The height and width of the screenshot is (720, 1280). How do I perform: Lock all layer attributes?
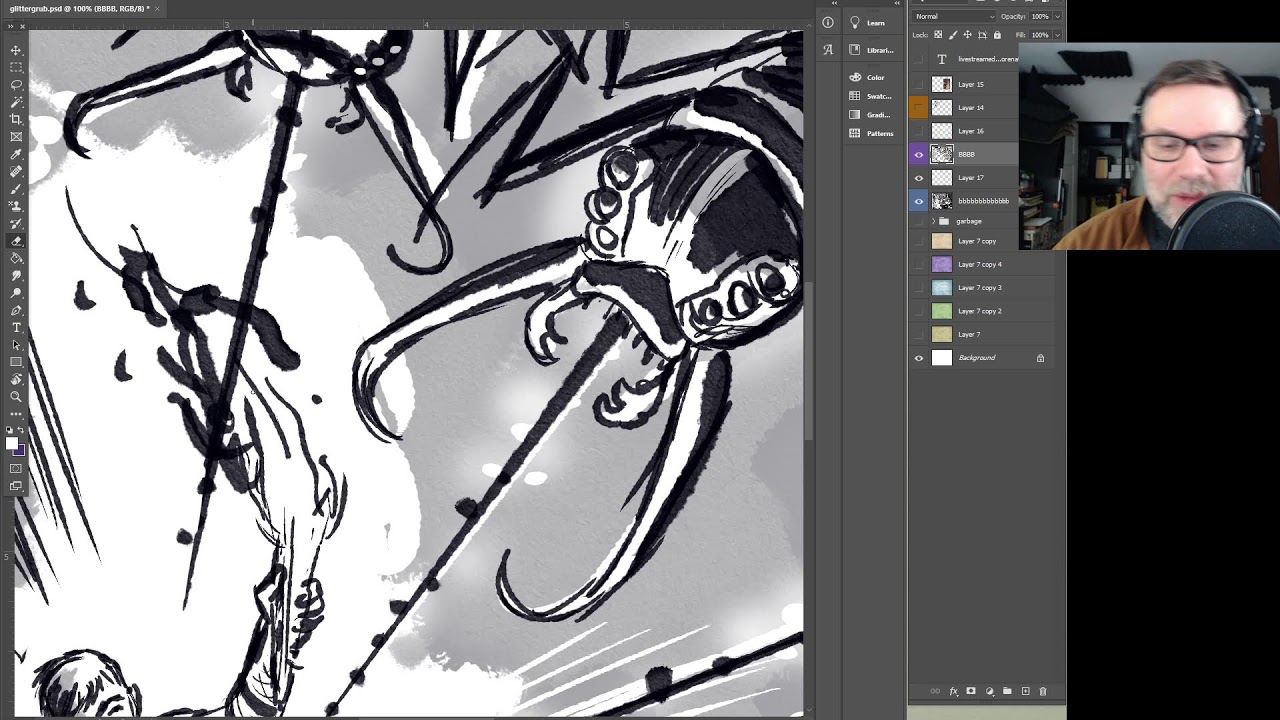(x=997, y=35)
